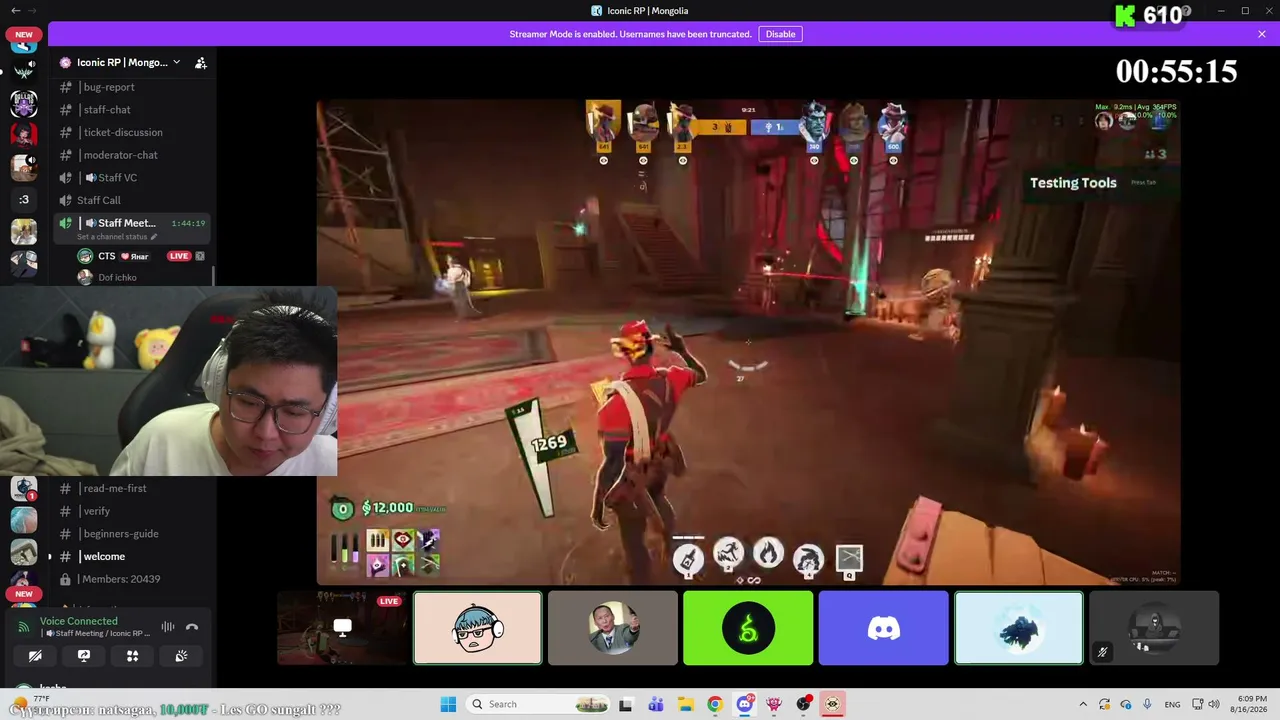Image resolution: width=1280 pixels, height=720 pixels.
Task: Select the participant tile with suited man
Action: click(x=613, y=628)
